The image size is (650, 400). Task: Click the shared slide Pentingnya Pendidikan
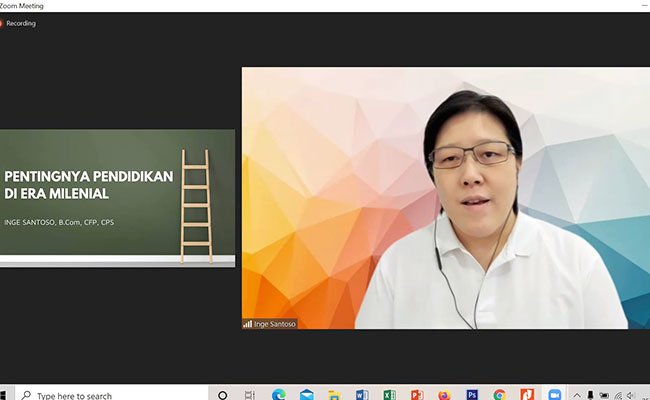click(x=117, y=198)
